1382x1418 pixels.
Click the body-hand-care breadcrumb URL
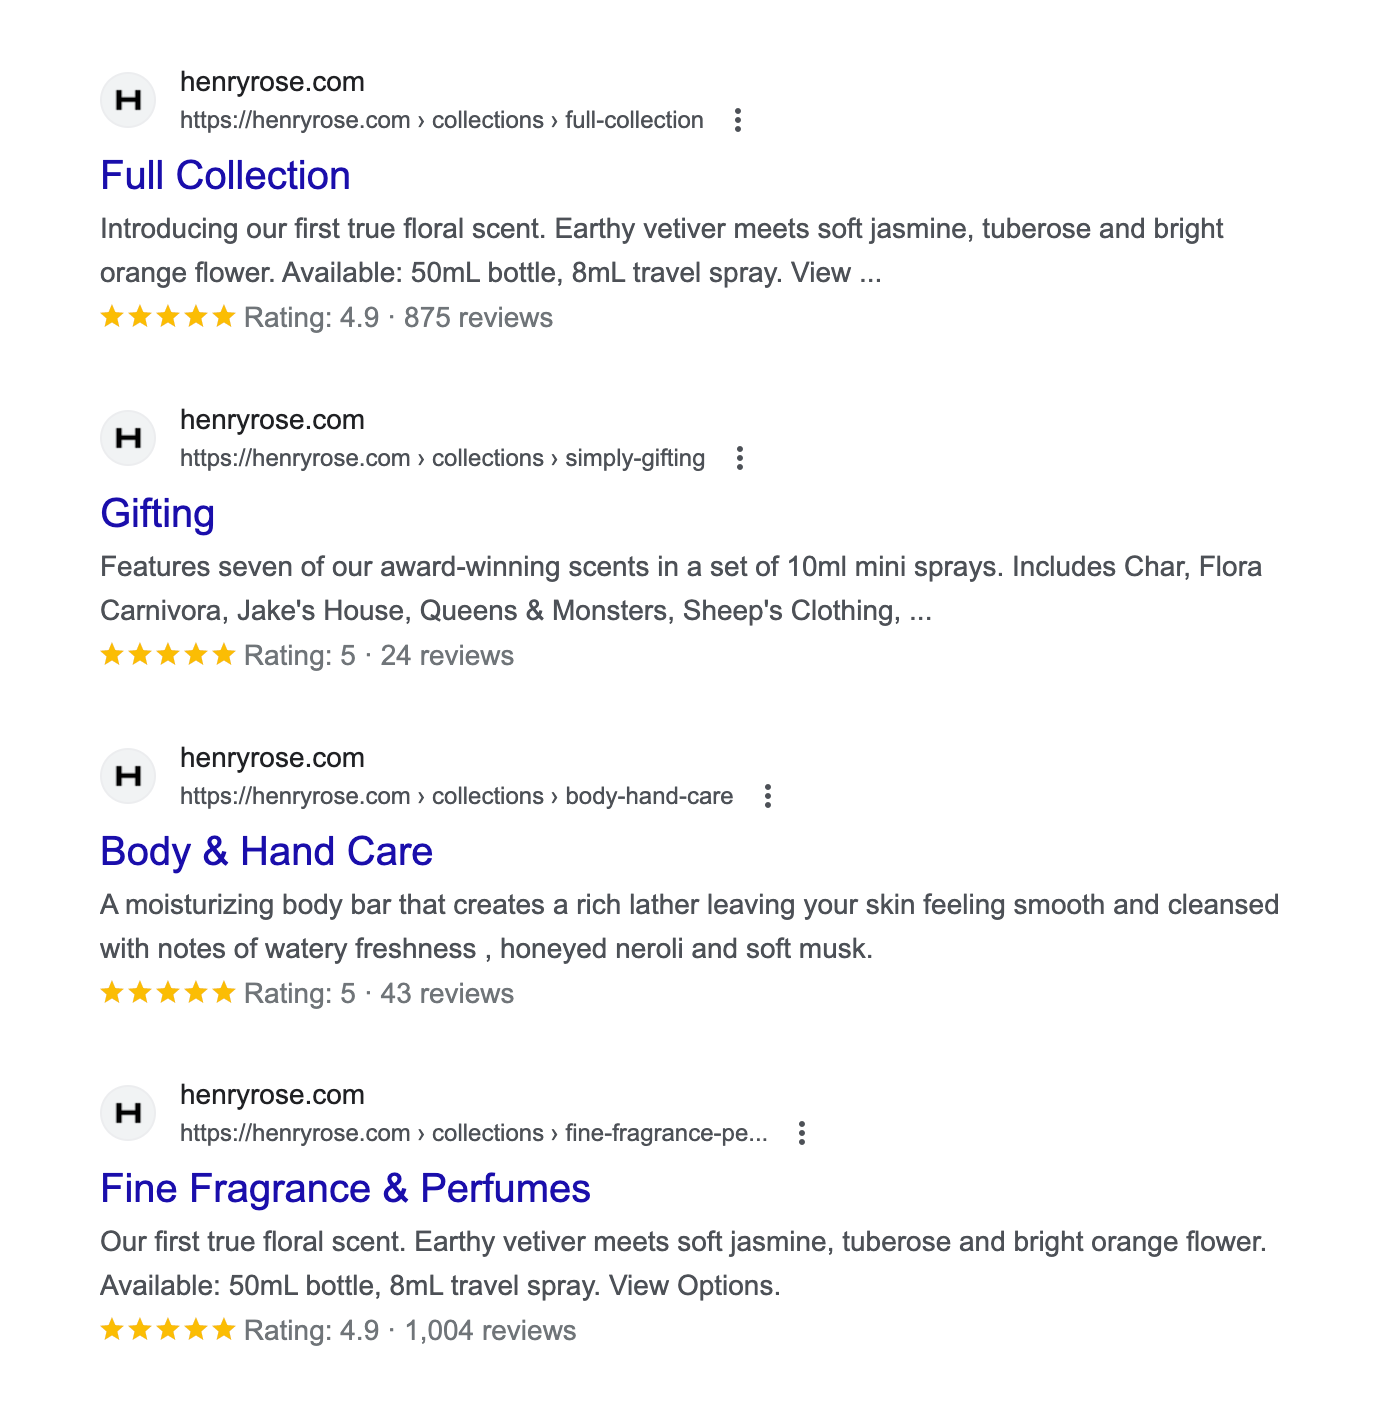click(456, 797)
